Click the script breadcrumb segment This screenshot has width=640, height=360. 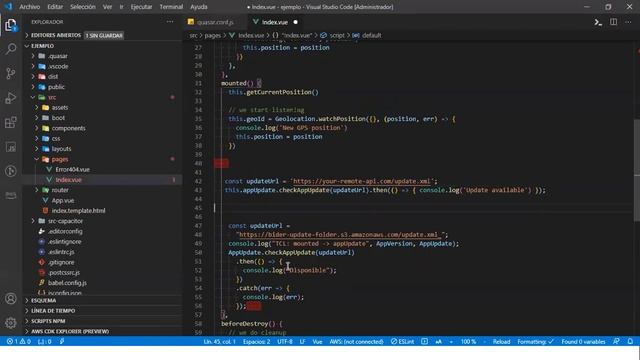coord(337,36)
